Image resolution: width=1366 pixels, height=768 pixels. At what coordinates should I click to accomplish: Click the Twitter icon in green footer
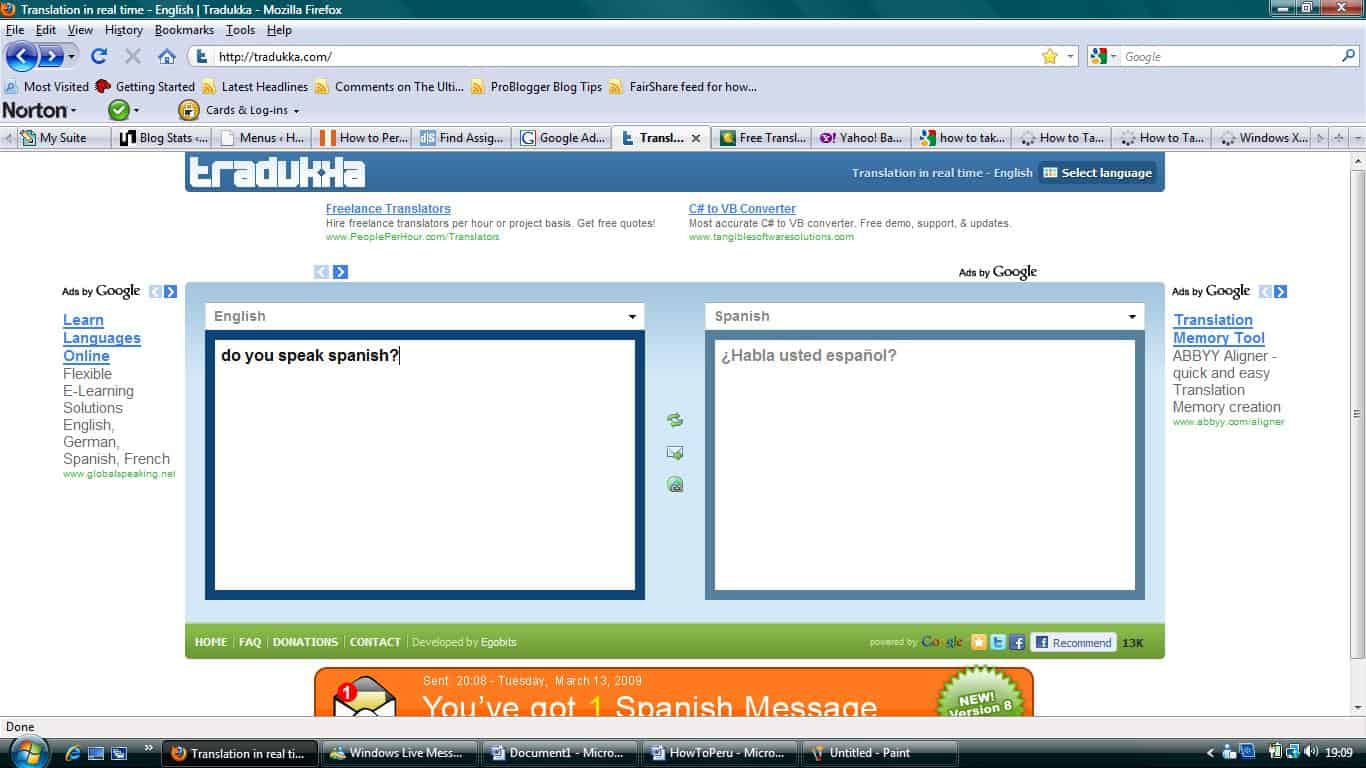tap(998, 642)
